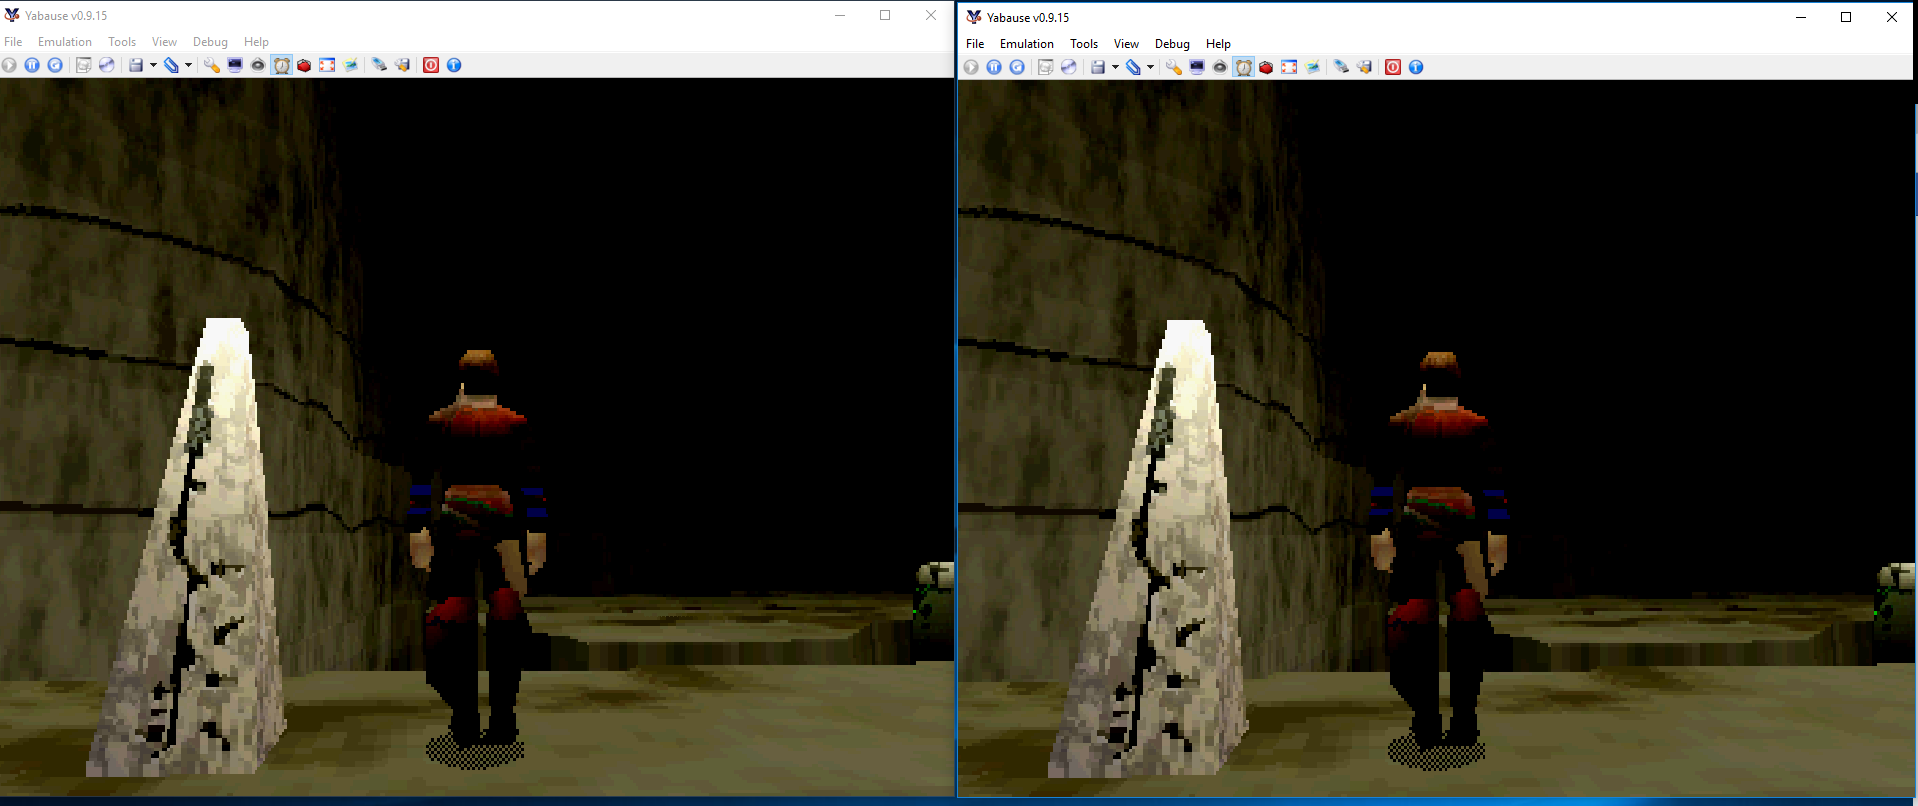Open File menu in right Yabause window
Viewport: 1918px width, 806px height.
[x=975, y=44]
